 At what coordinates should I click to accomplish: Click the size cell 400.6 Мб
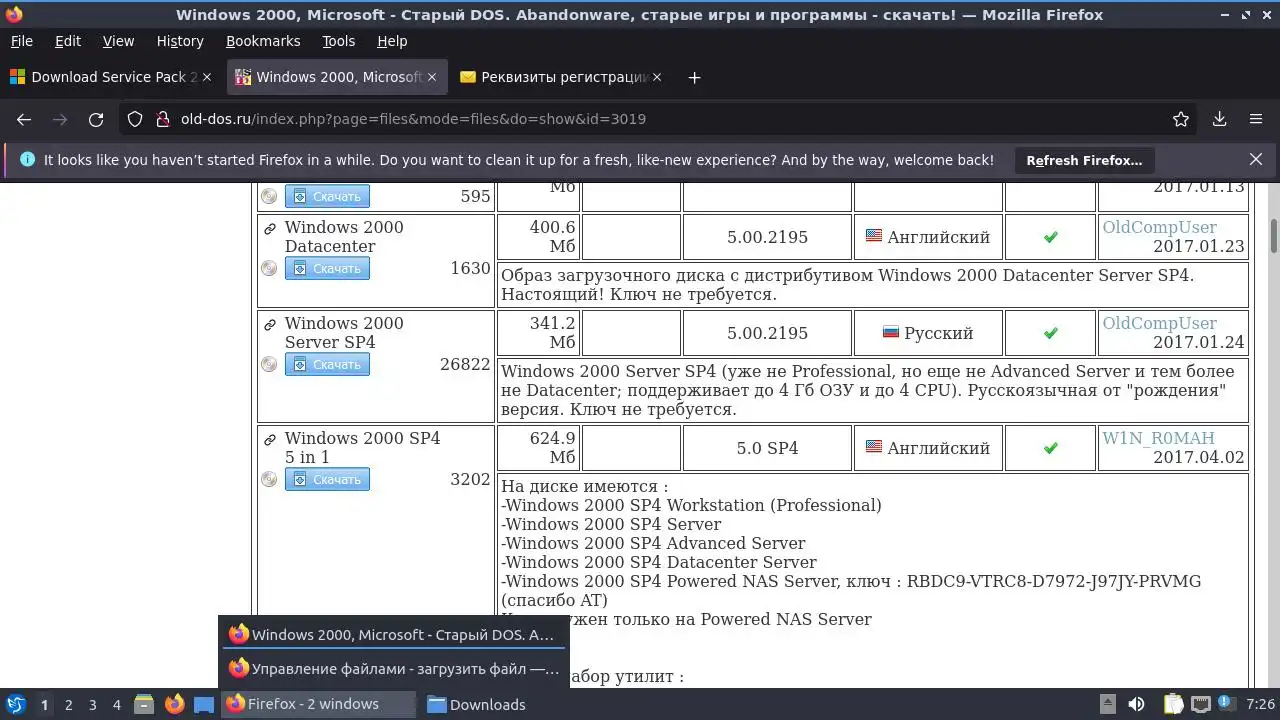[x=538, y=237]
